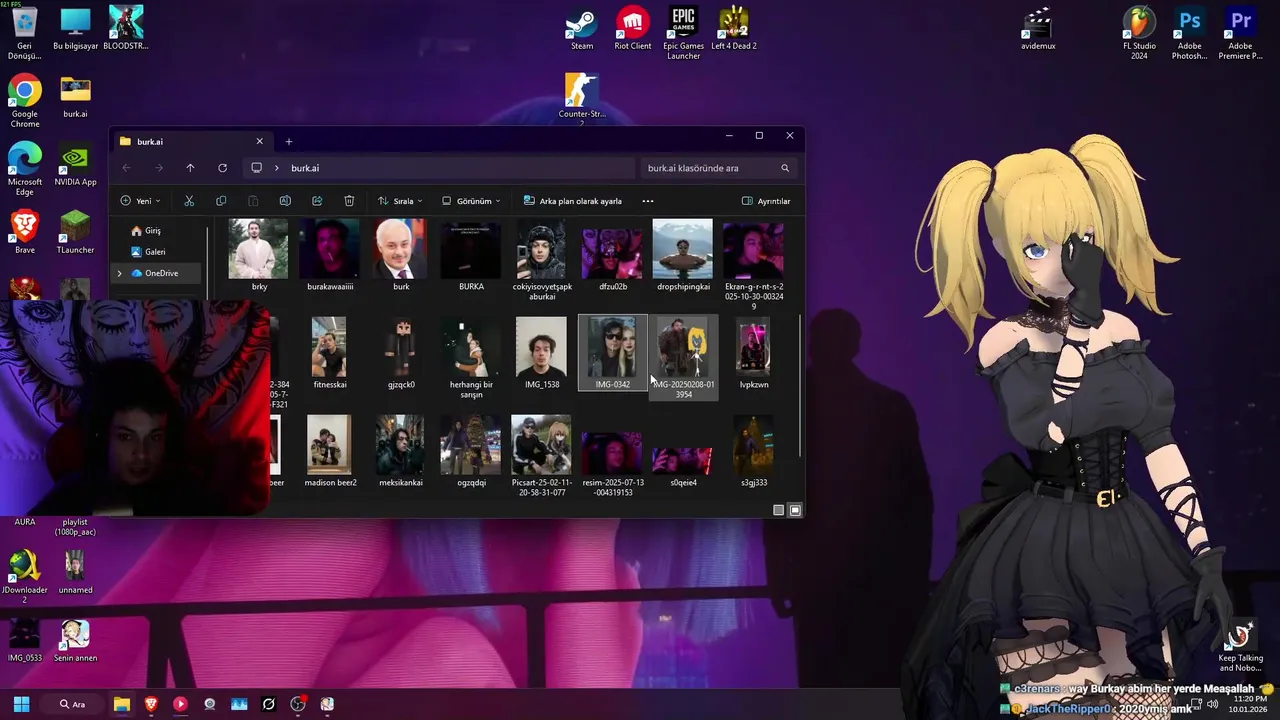
Task: Switch to details list view icon in status bar
Action: coord(779,510)
